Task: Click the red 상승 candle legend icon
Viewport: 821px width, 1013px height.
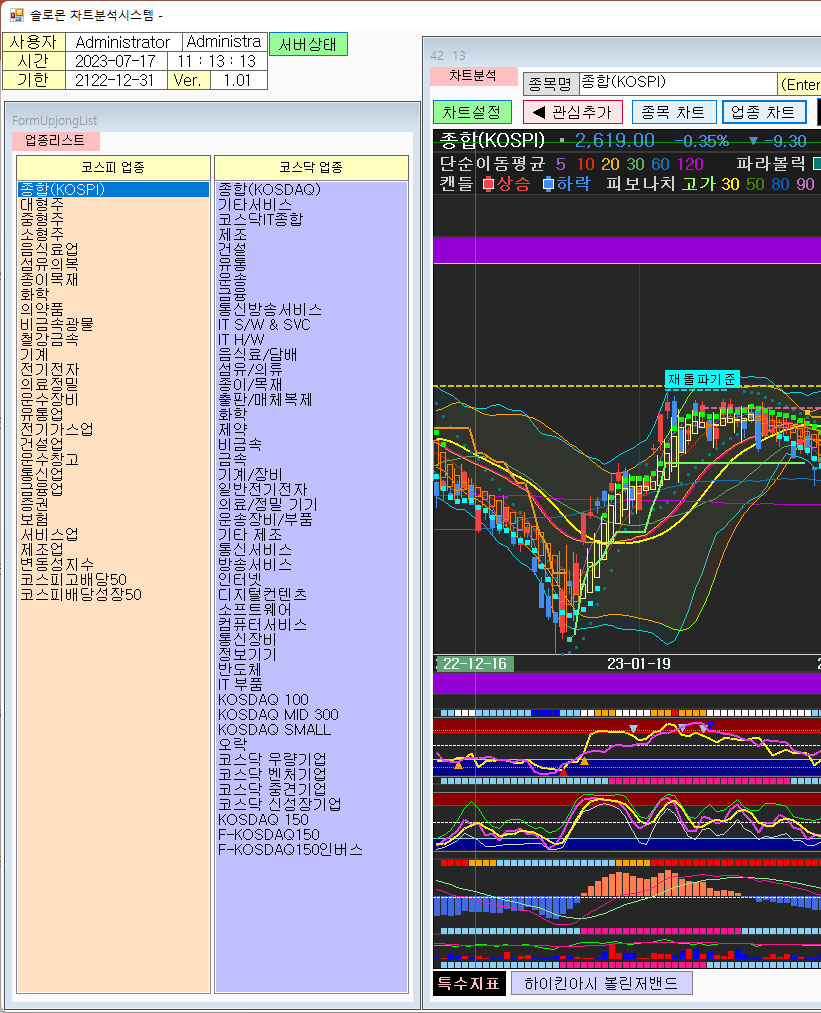Action: tap(488, 184)
